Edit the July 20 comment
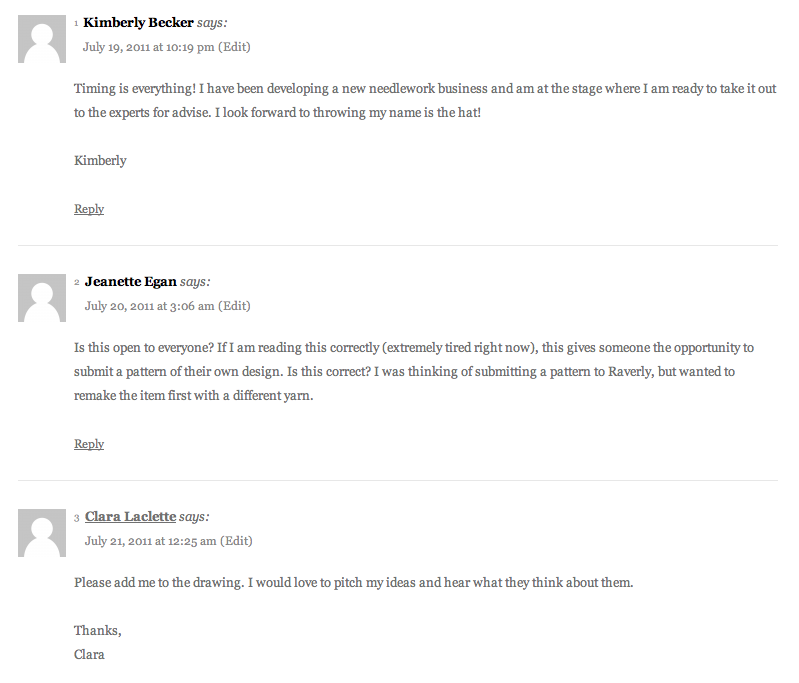 tap(234, 306)
